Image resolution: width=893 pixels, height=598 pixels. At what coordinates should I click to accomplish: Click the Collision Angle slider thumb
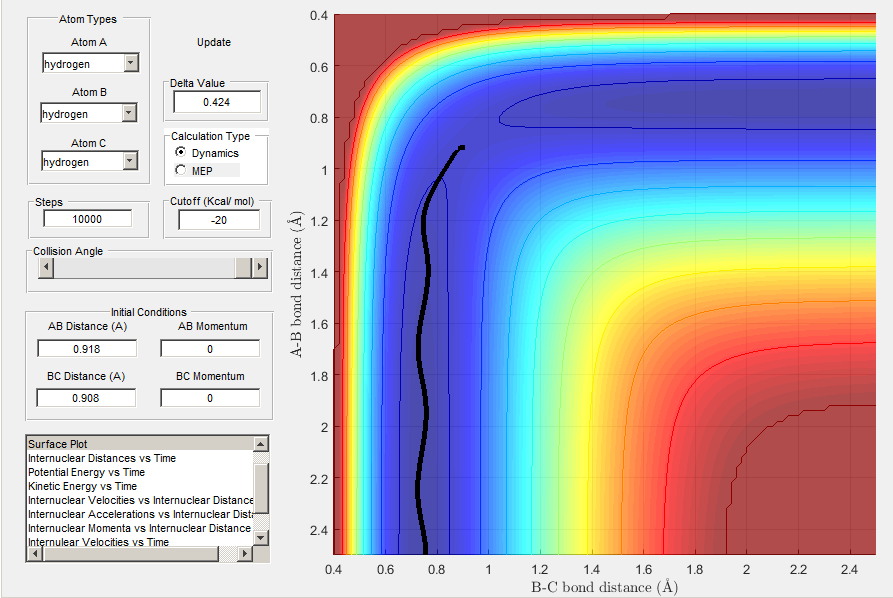pyautogui.click(x=244, y=267)
